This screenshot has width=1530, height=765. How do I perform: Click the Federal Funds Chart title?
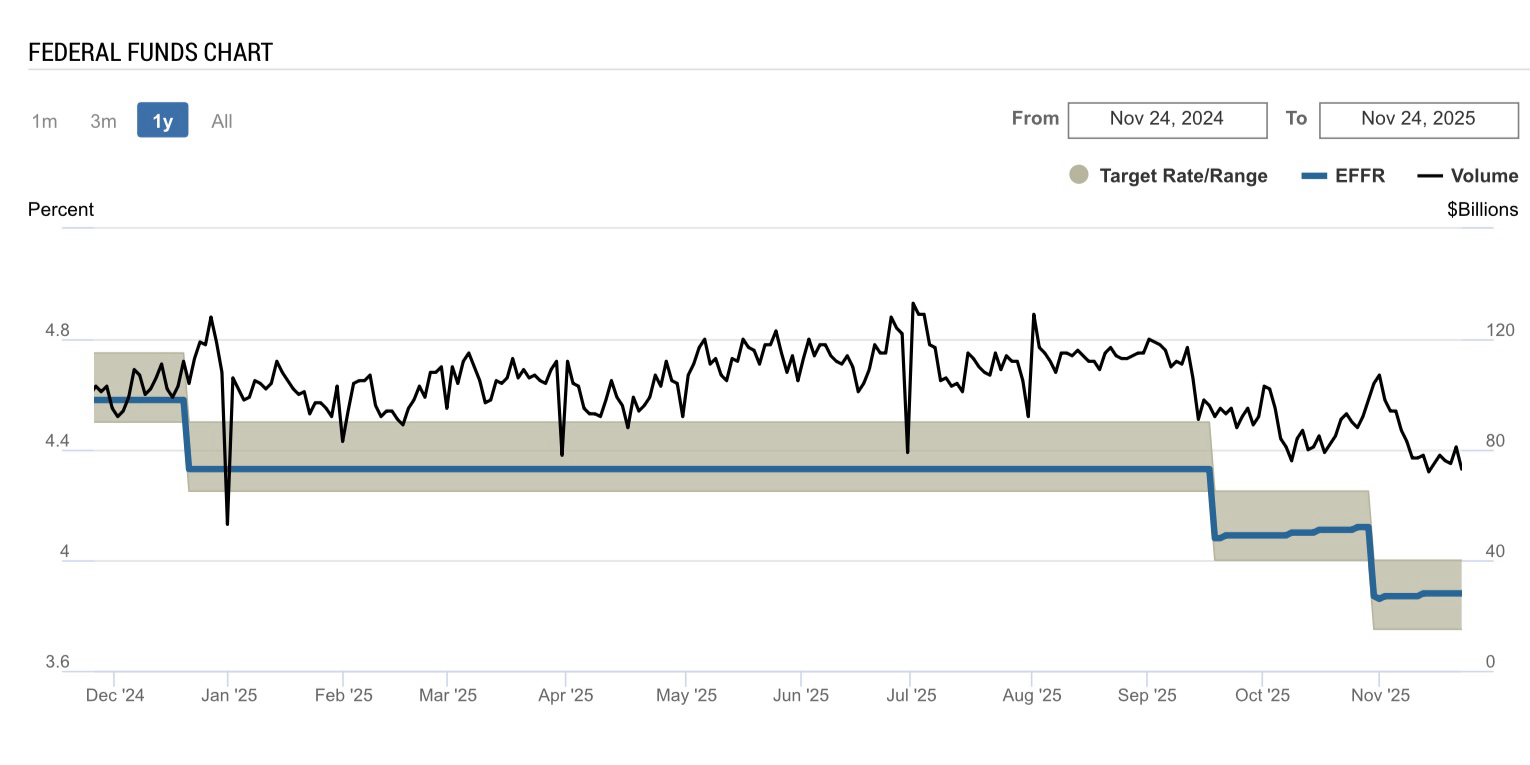(150, 53)
